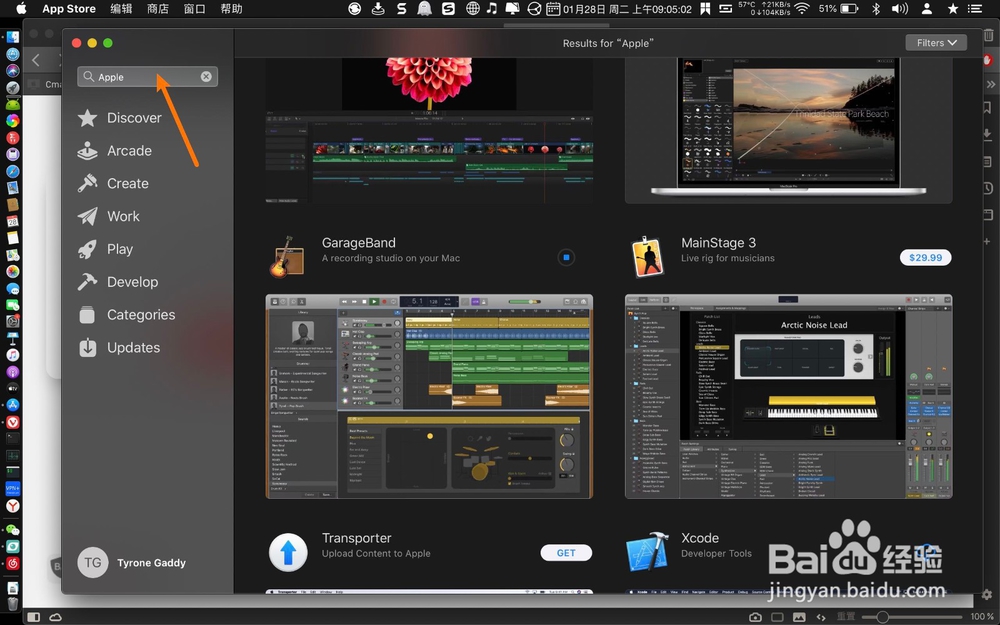Click browser capture camera icon
The height and width of the screenshot is (625, 1000).
click(x=755, y=617)
